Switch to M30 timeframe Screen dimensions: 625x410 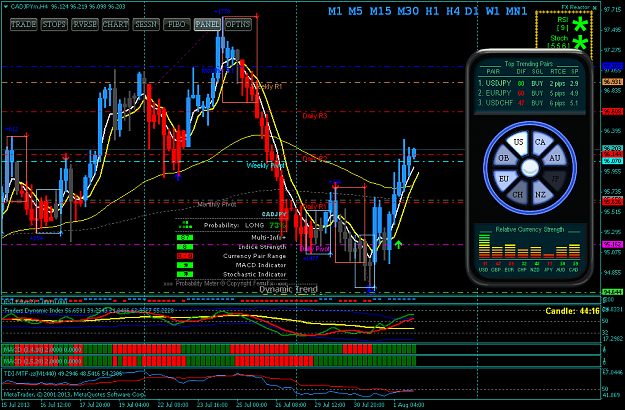pyautogui.click(x=408, y=11)
